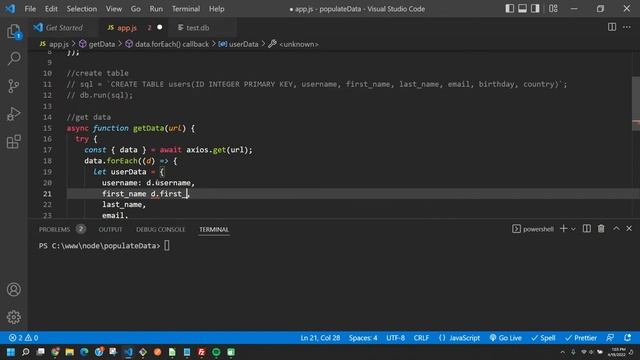Toggle the primary side bar layout icon
Screen dimensions: 640x360
point(509,9)
